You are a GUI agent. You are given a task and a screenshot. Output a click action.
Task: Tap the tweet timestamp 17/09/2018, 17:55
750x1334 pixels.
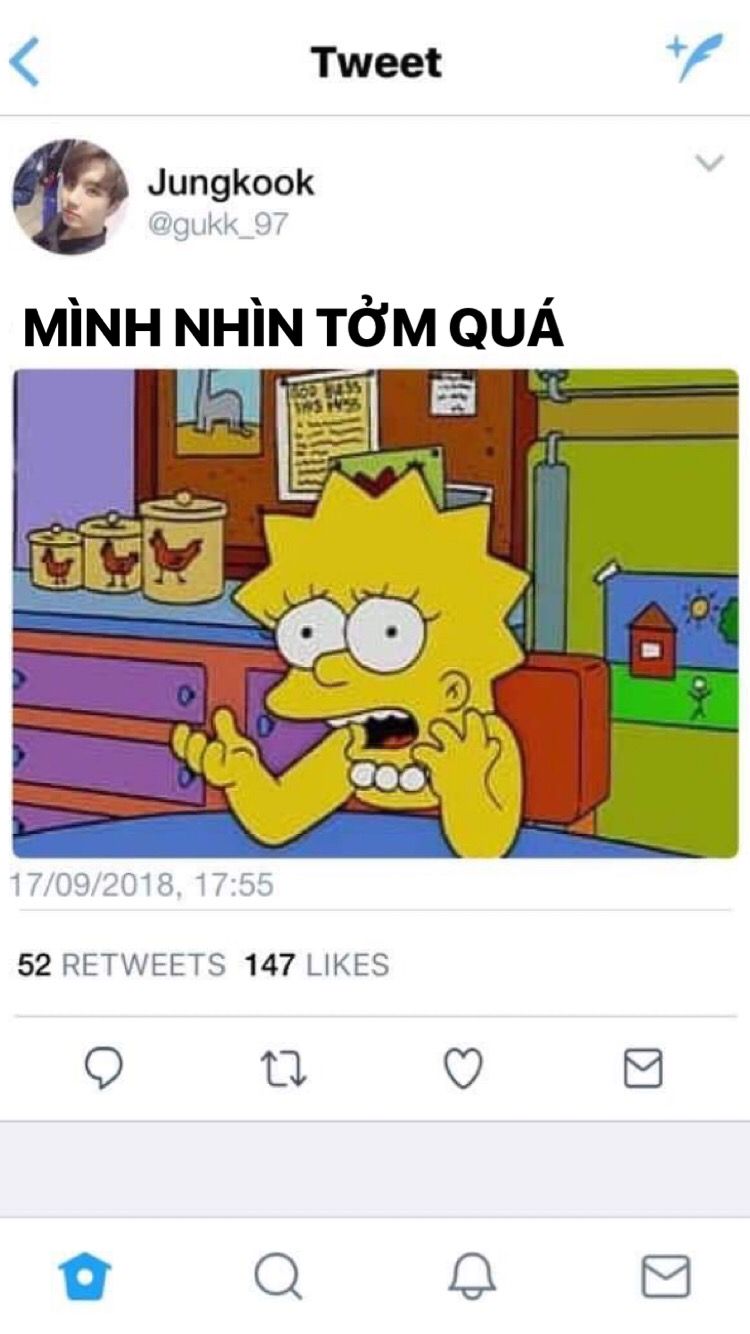pyautogui.click(x=141, y=885)
